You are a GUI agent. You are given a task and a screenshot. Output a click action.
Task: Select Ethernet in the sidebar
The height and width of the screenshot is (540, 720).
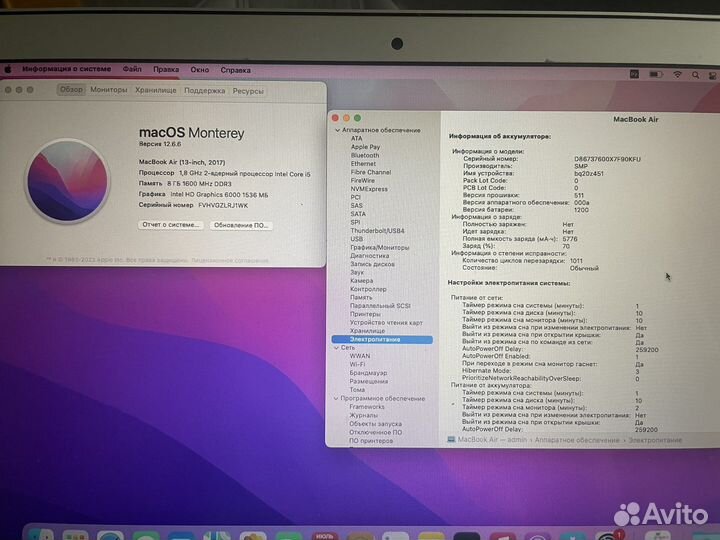pos(363,163)
